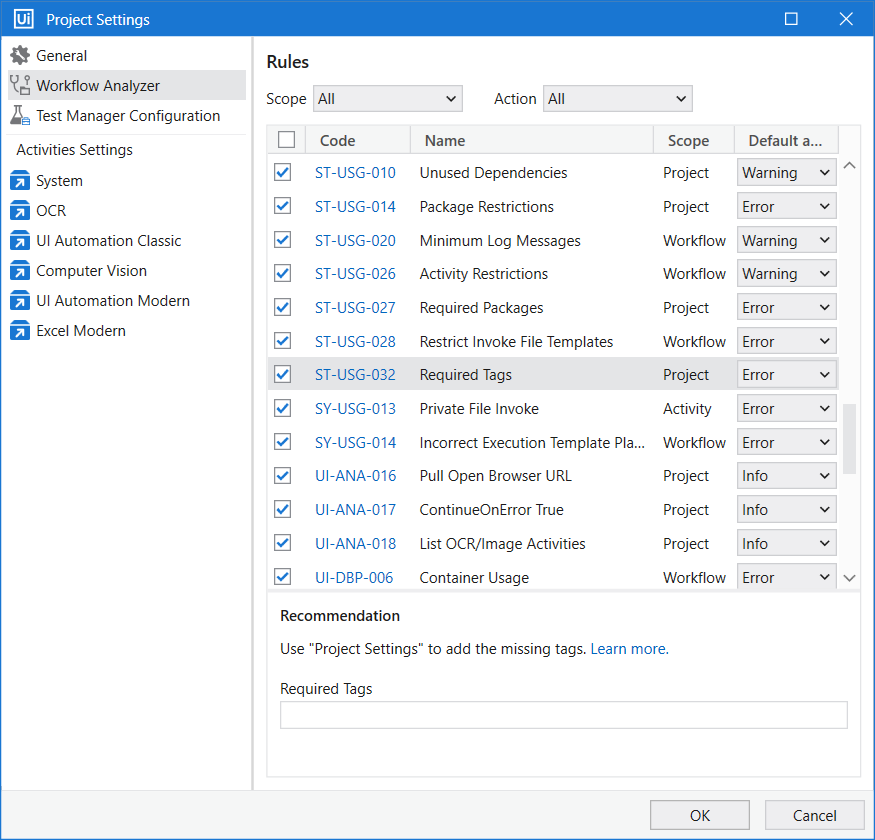Screen dimensions: 875x840
Task: Uncheck the Unused Dependencies rule checkbox
Action: pos(283,173)
